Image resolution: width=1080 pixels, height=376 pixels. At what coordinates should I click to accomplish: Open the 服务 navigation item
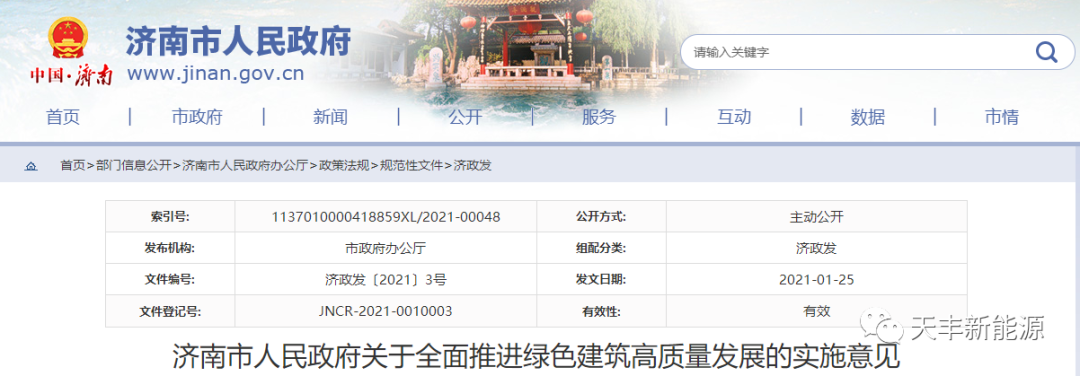[x=599, y=117]
